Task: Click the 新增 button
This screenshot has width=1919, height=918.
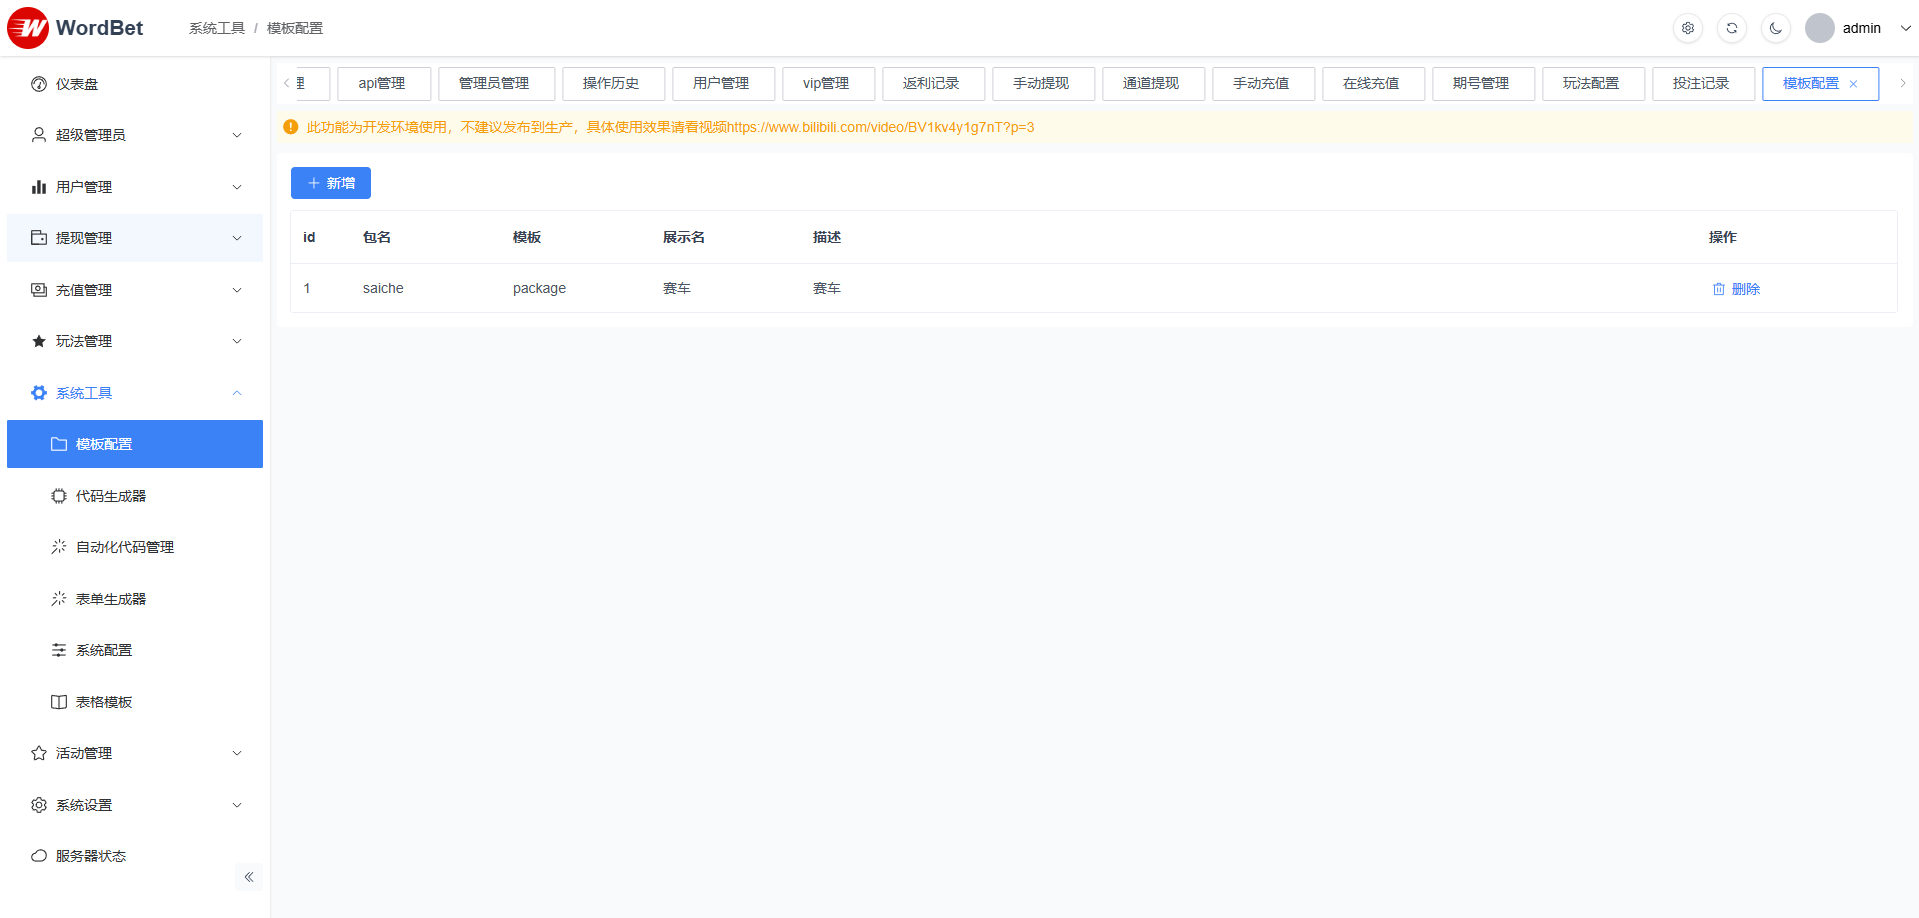Action: (331, 183)
